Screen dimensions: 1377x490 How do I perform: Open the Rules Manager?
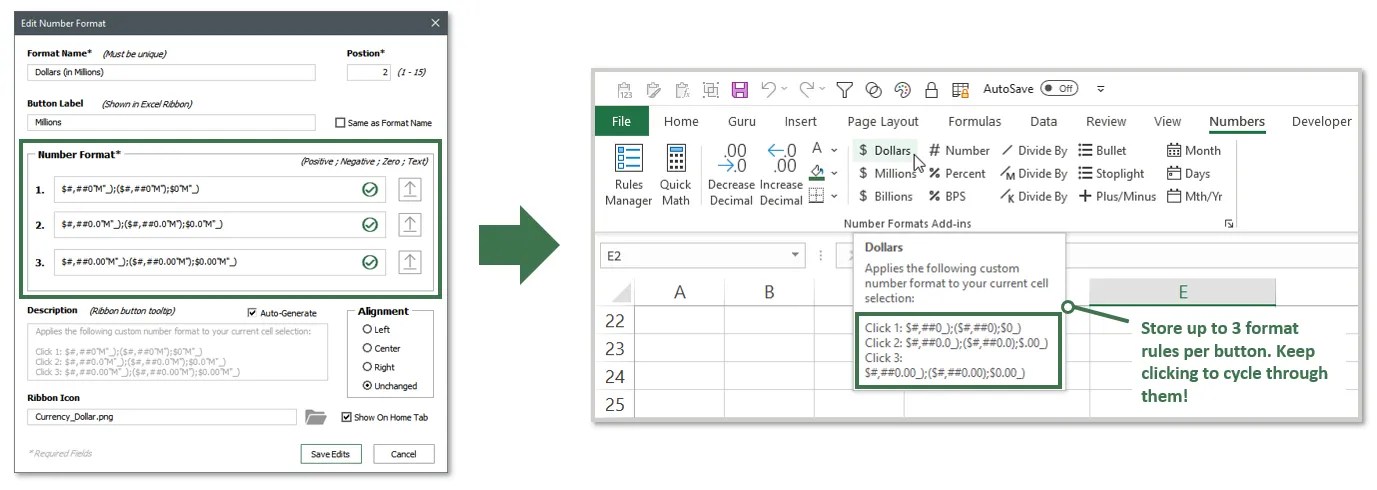click(629, 175)
